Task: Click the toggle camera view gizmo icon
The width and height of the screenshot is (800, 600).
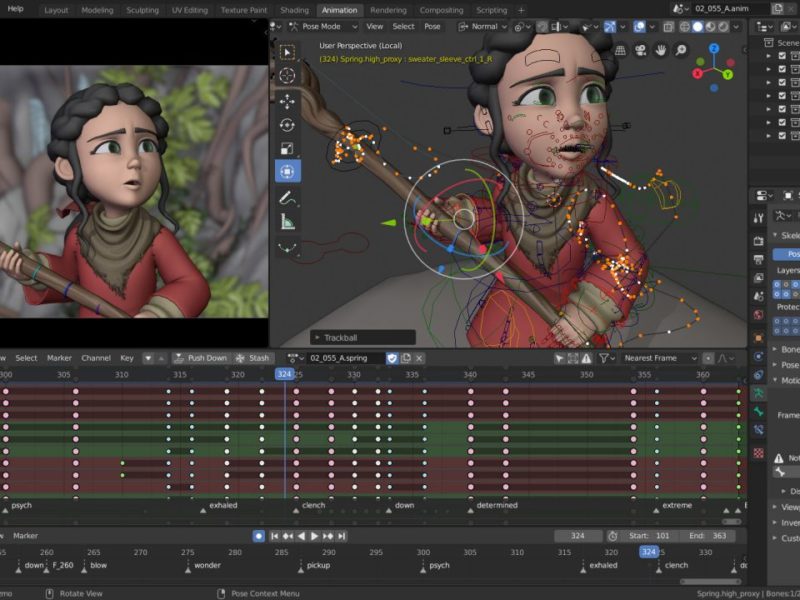Action: [x=640, y=50]
